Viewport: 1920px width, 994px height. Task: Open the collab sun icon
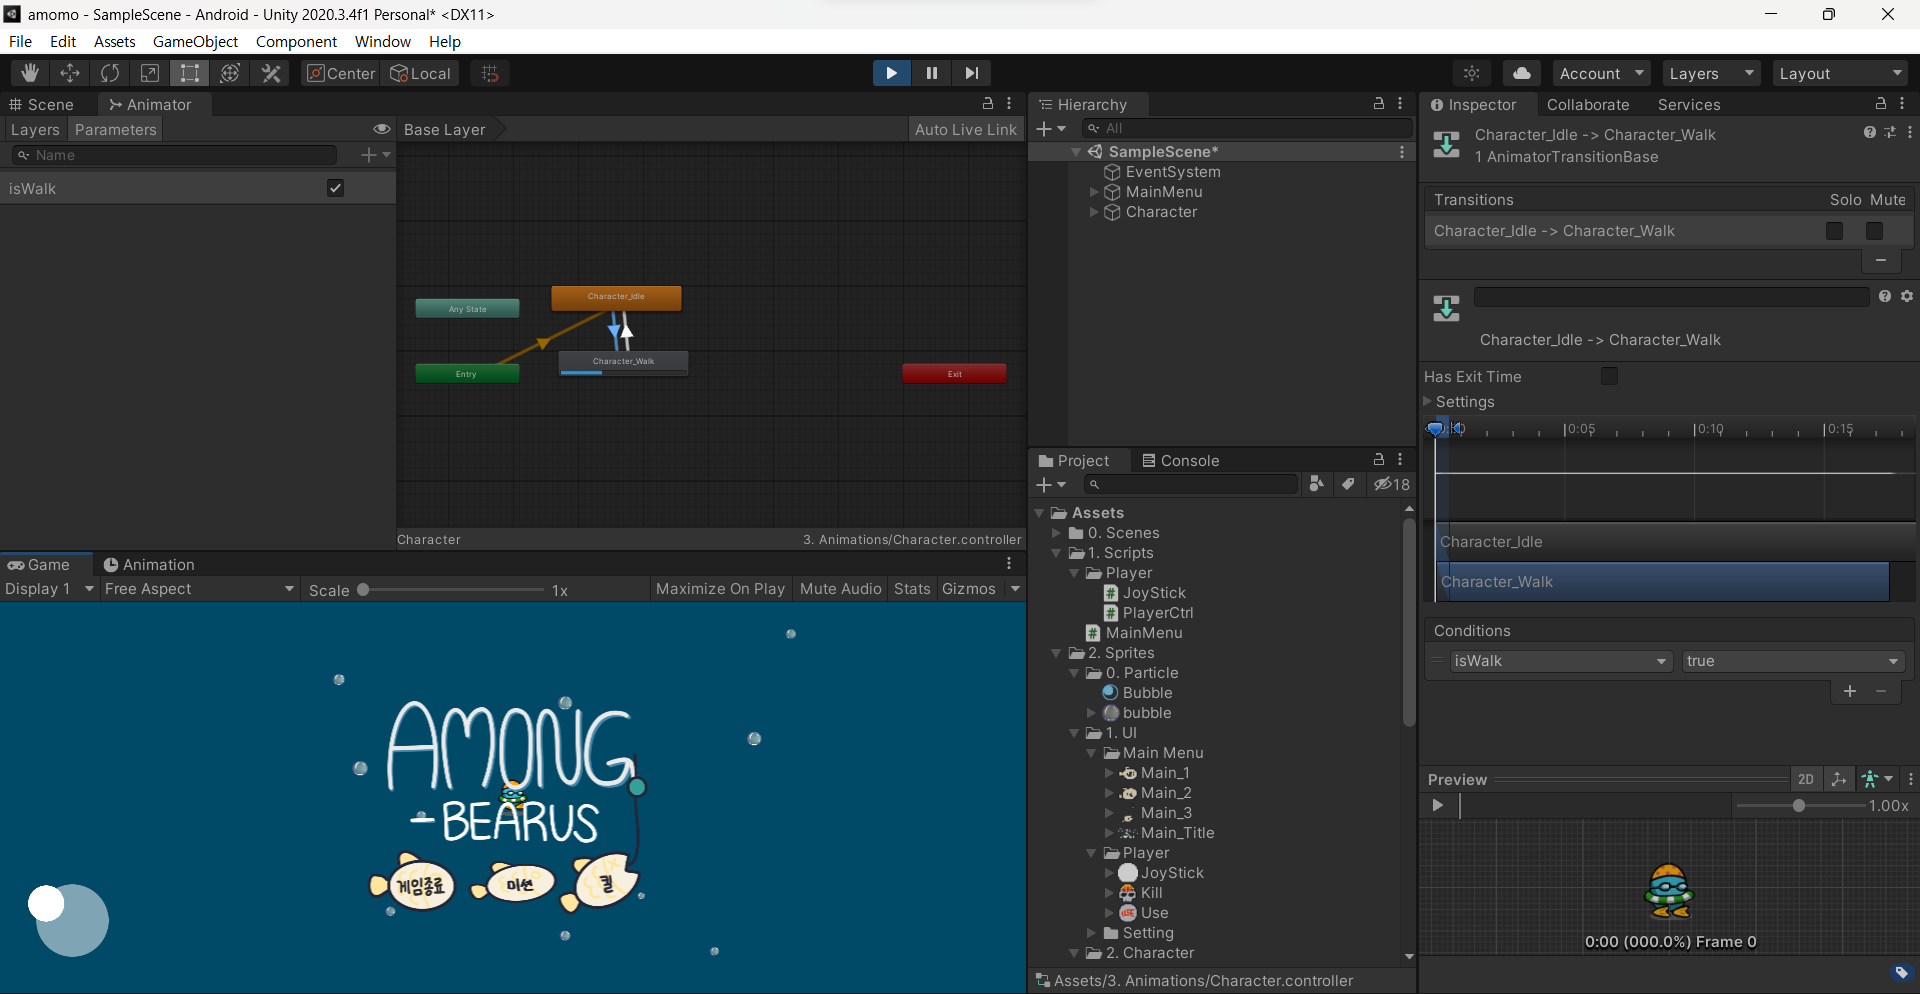[x=1472, y=73]
